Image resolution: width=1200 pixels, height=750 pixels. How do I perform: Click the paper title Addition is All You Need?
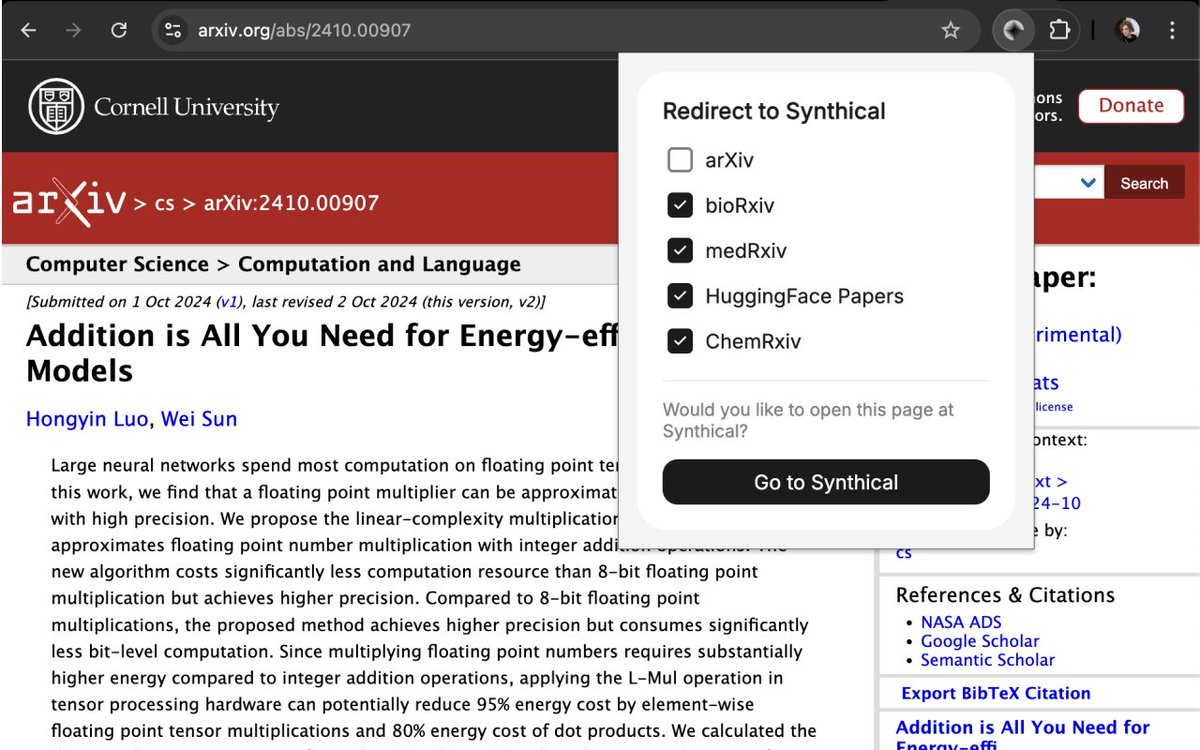click(320, 352)
